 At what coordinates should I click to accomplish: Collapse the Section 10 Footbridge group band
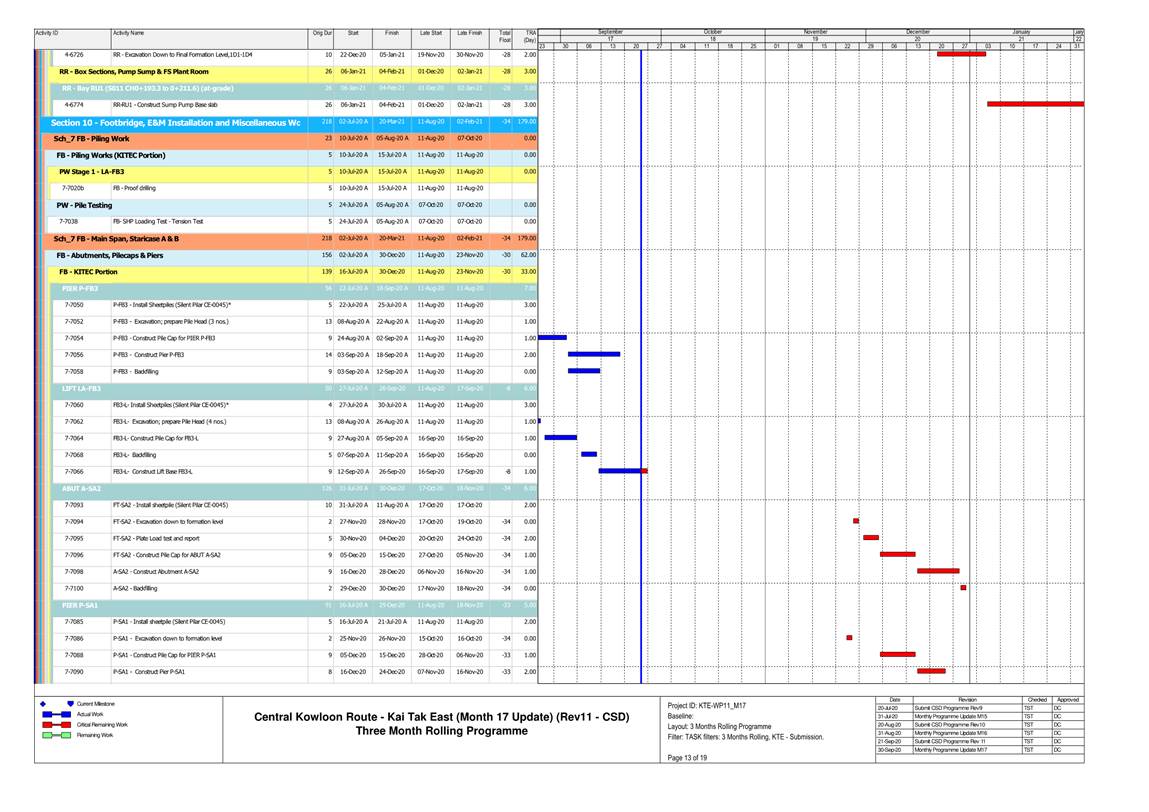175,122
